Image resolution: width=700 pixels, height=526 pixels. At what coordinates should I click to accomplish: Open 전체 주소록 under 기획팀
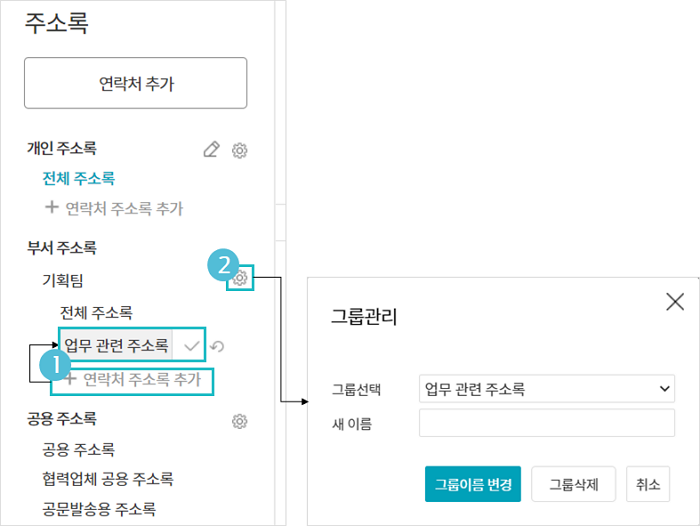pyautogui.click(x=96, y=313)
